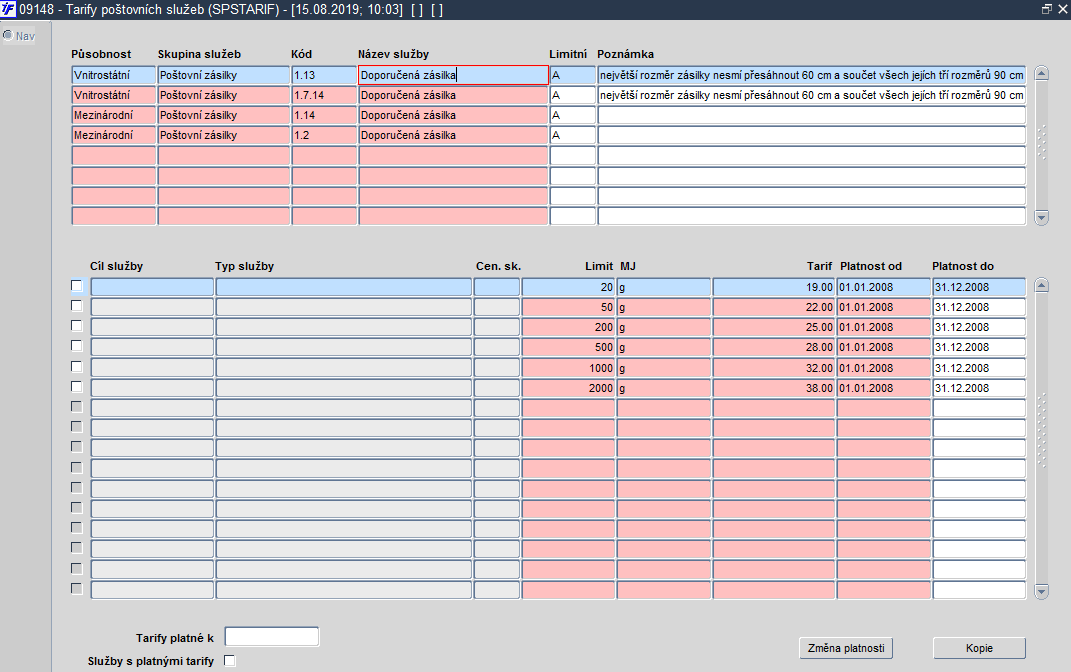
Task: Click the Změna platnosti button
Action: pyautogui.click(x=846, y=648)
